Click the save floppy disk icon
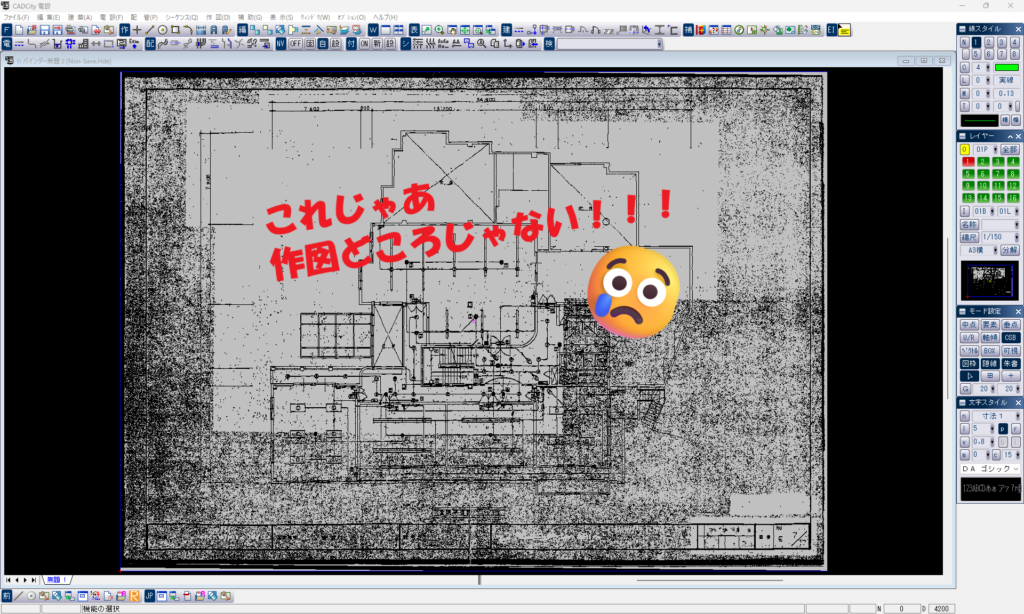Viewport: 1024px width, 614px height. (x=45, y=30)
